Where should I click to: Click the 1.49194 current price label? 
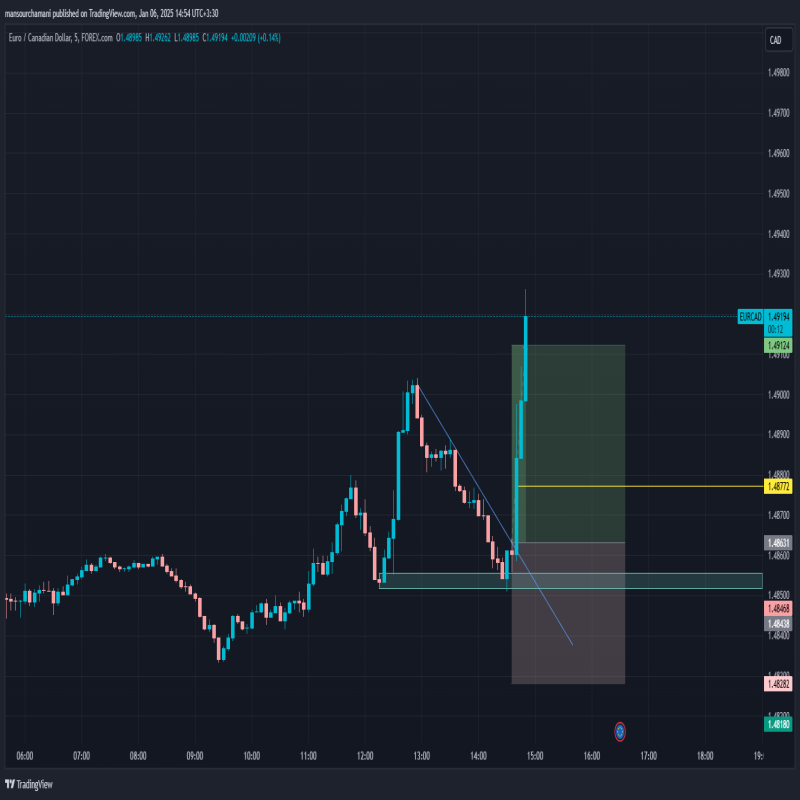[x=779, y=316]
